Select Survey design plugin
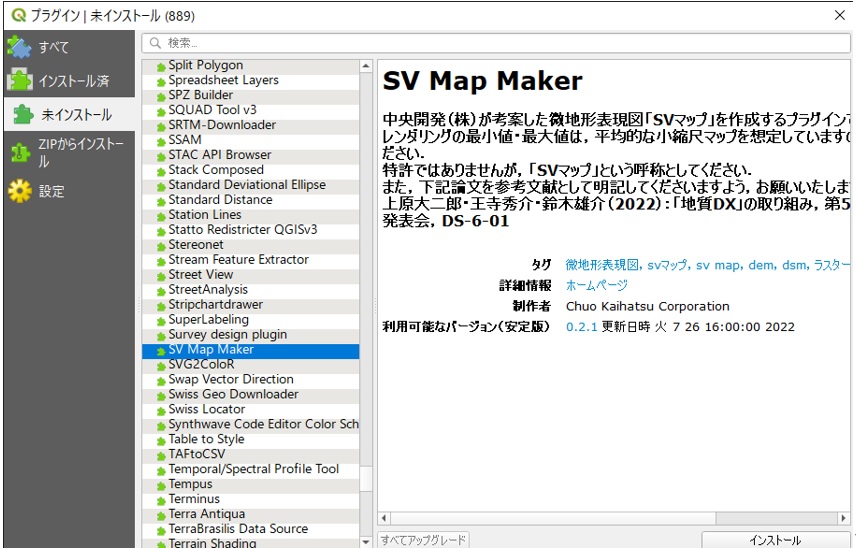This screenshot has height=548, width=856. [251, 334]
